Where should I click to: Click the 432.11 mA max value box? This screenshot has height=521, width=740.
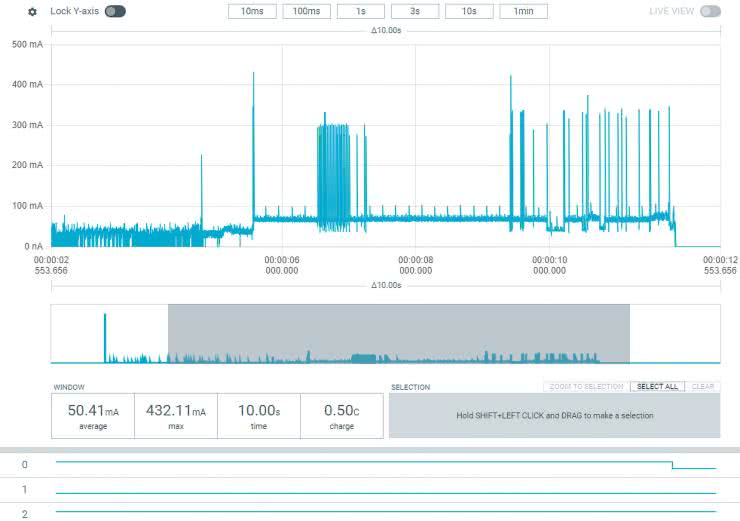(x=176, y=415)
